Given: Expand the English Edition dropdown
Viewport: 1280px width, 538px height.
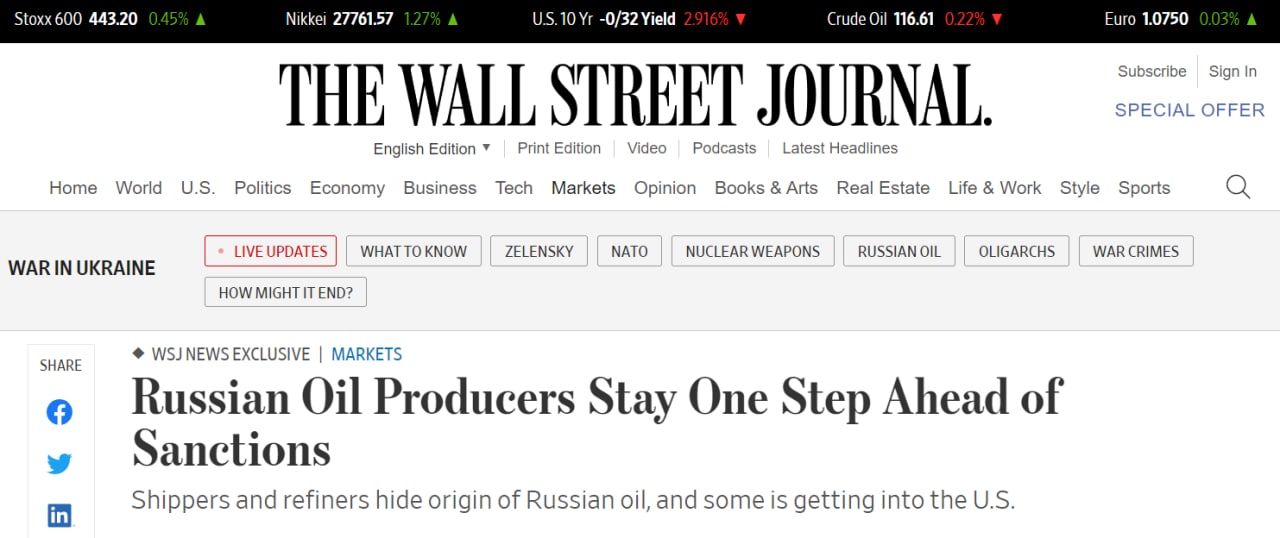Looking at the screenshot, I should [x=432, y=149].
